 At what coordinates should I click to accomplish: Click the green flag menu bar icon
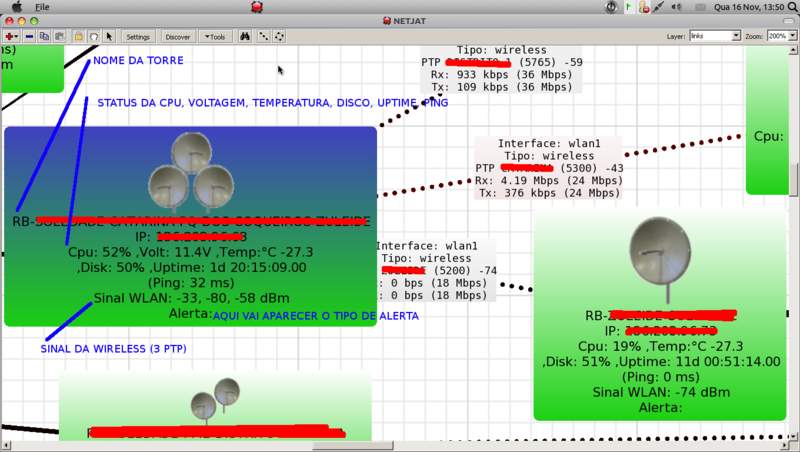point(629,7)
